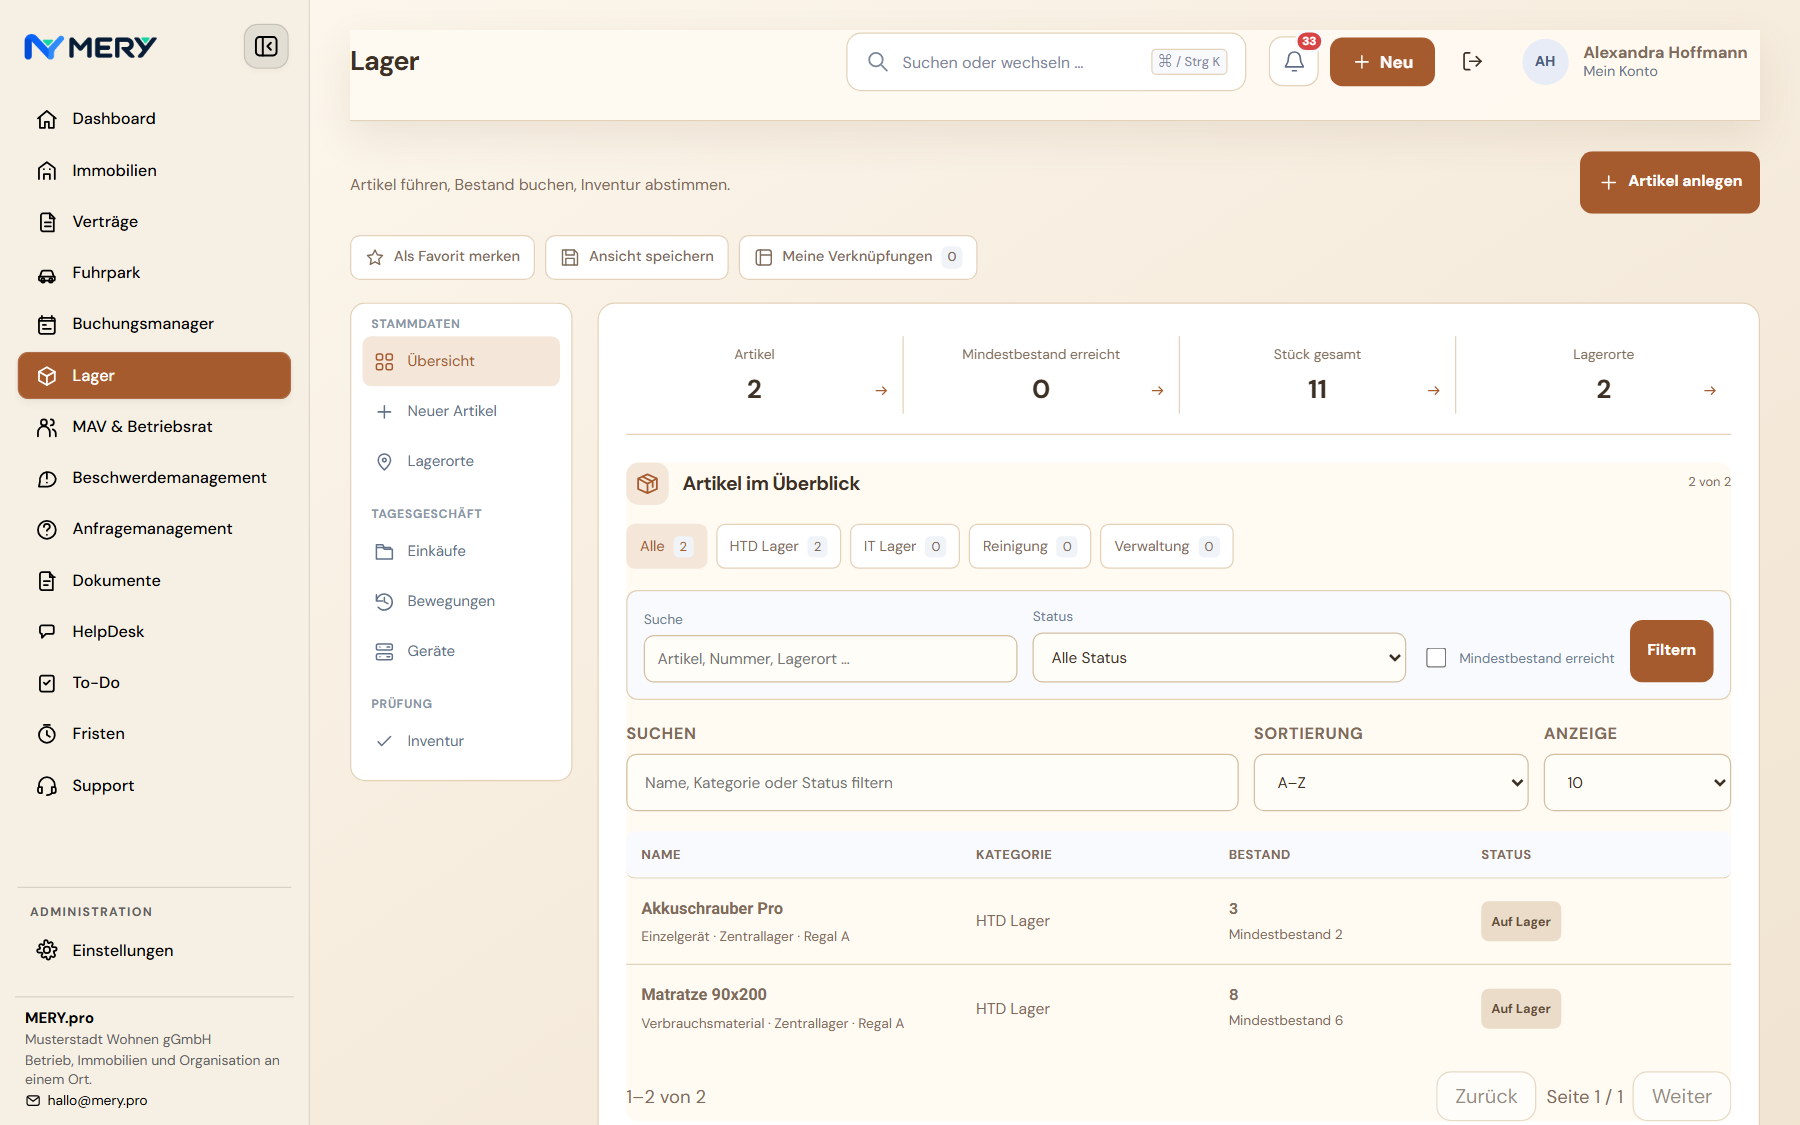Click the Artikel, Nummer, Lagerort search input
This screenshot has width=1800, height=1125.
[830, 659]
